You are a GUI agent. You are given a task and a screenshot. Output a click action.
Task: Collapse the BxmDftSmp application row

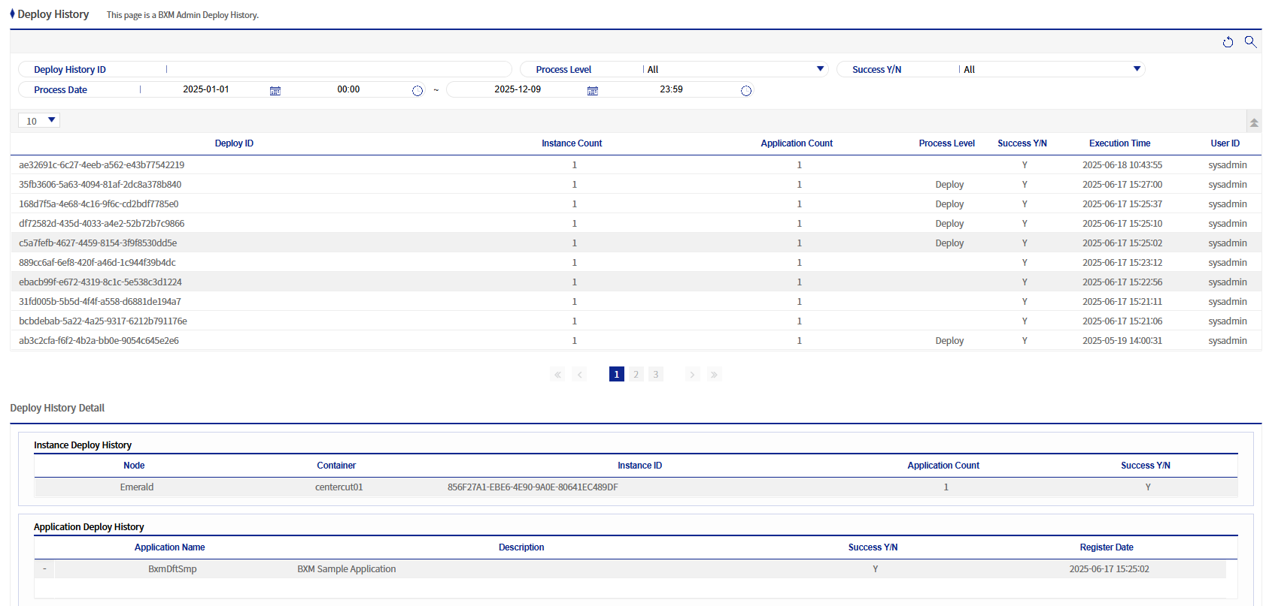pos(44,569)
